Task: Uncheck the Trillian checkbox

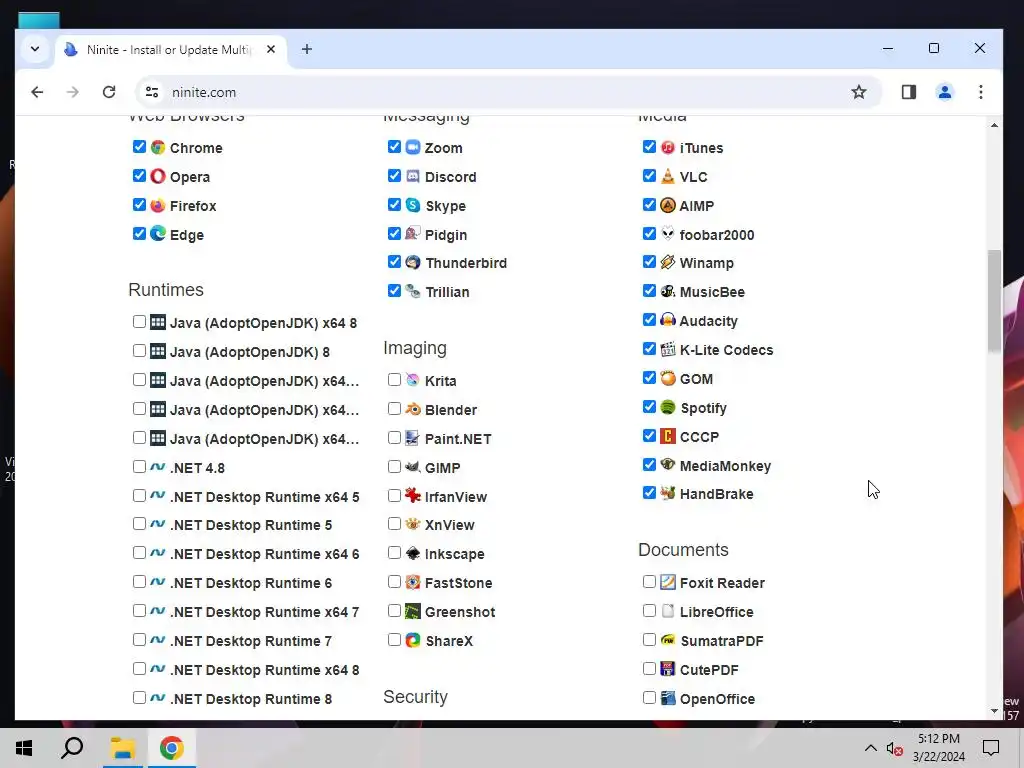Action: coord(394,291)
